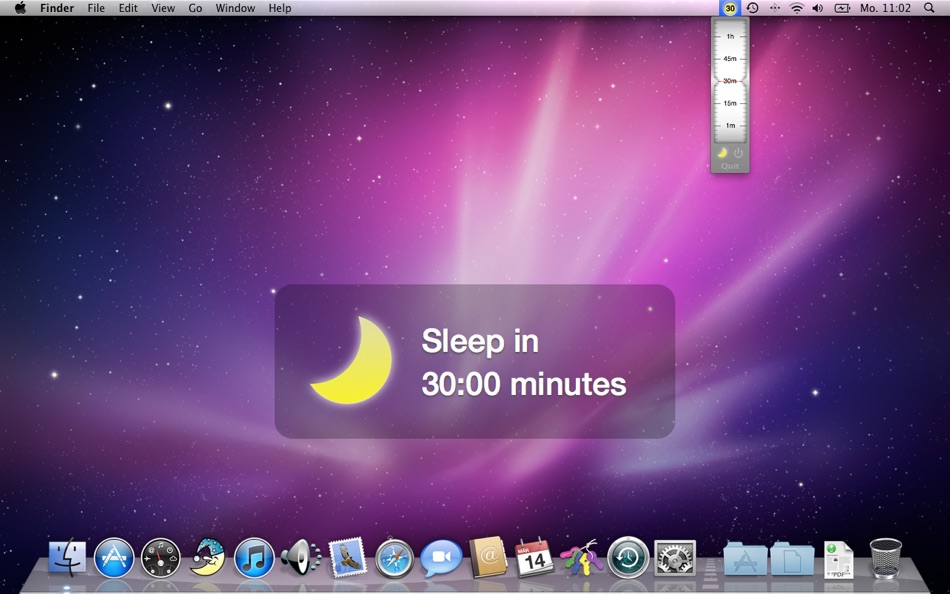Launch Safari from the Dock
Image resolution: width=950 pixels, height=594 pixels.
coord(394,558)
